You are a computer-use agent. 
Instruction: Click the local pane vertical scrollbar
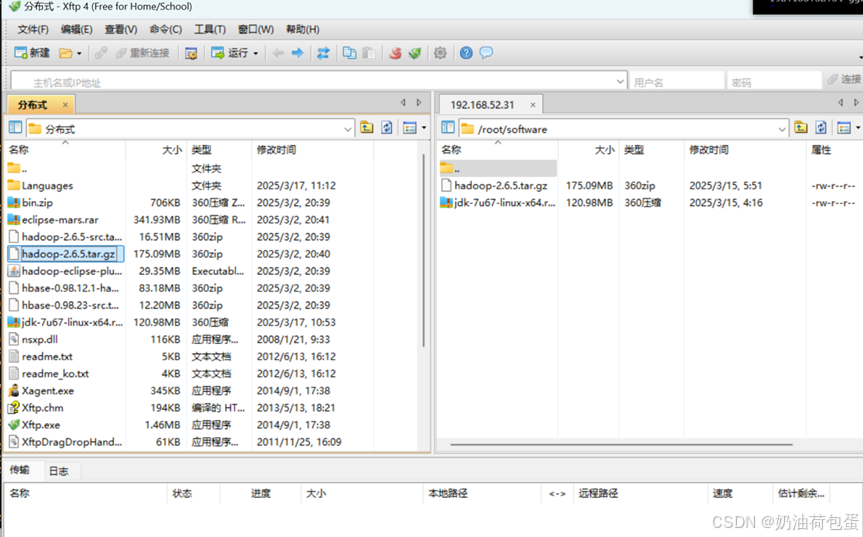423,250
